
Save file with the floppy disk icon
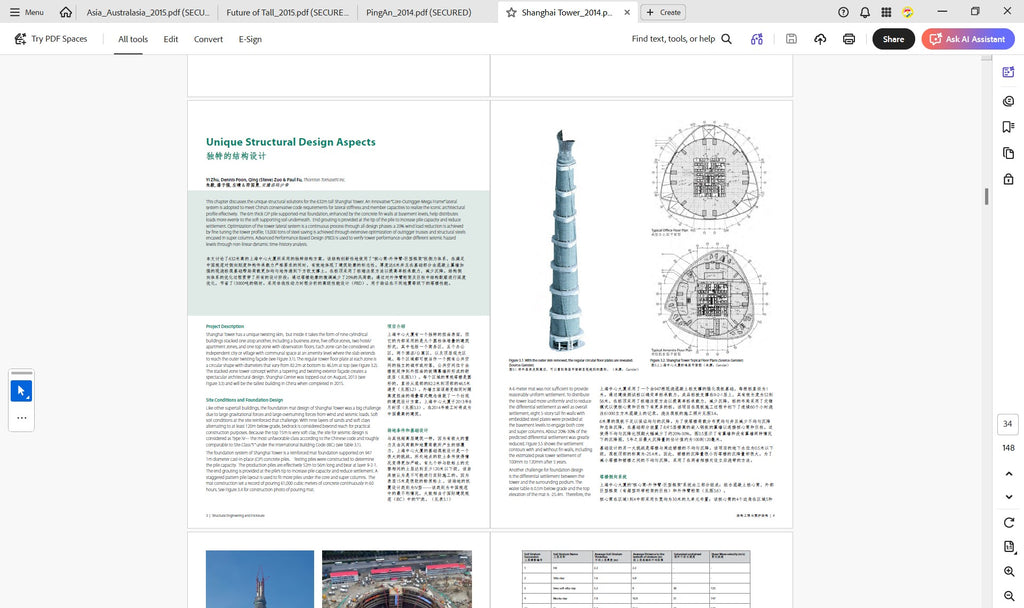[791, 39]
